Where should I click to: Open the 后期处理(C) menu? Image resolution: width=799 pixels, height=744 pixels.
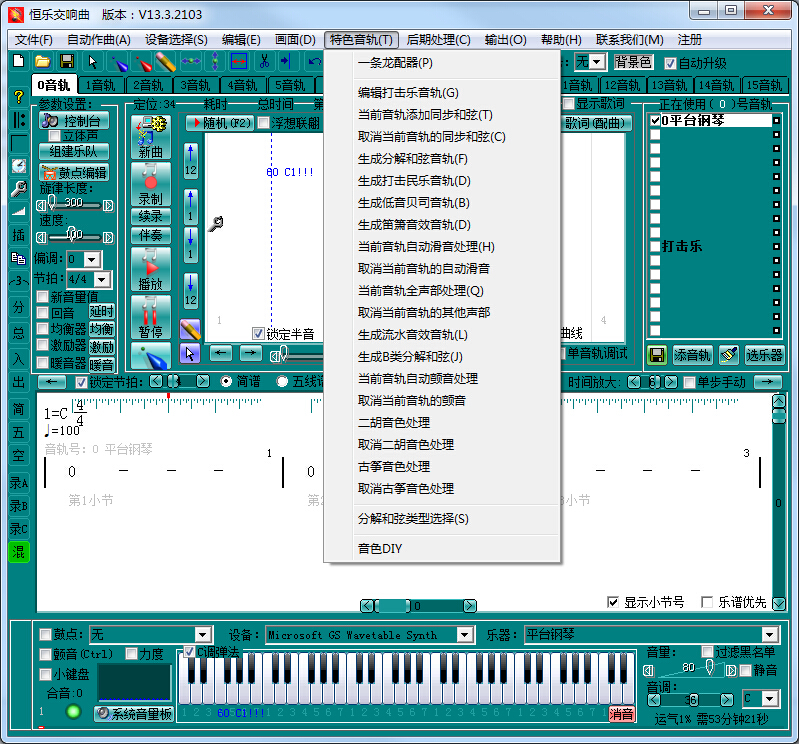click(x=438, y=40)
